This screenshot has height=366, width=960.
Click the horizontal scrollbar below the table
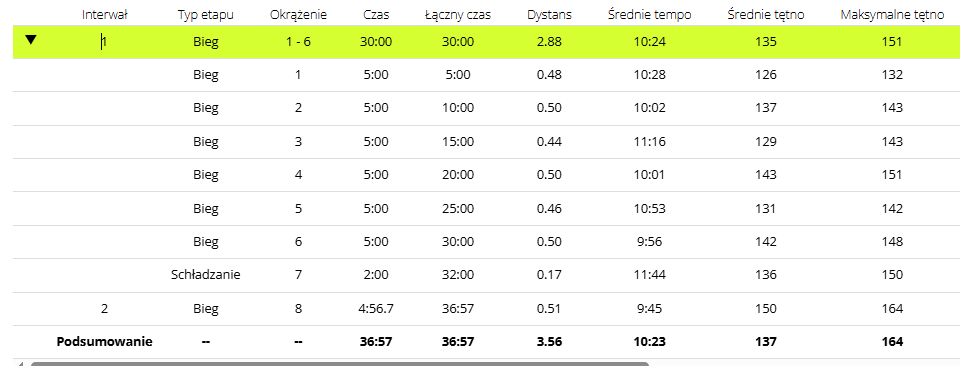pyautogui.click(x=340, y=364)
